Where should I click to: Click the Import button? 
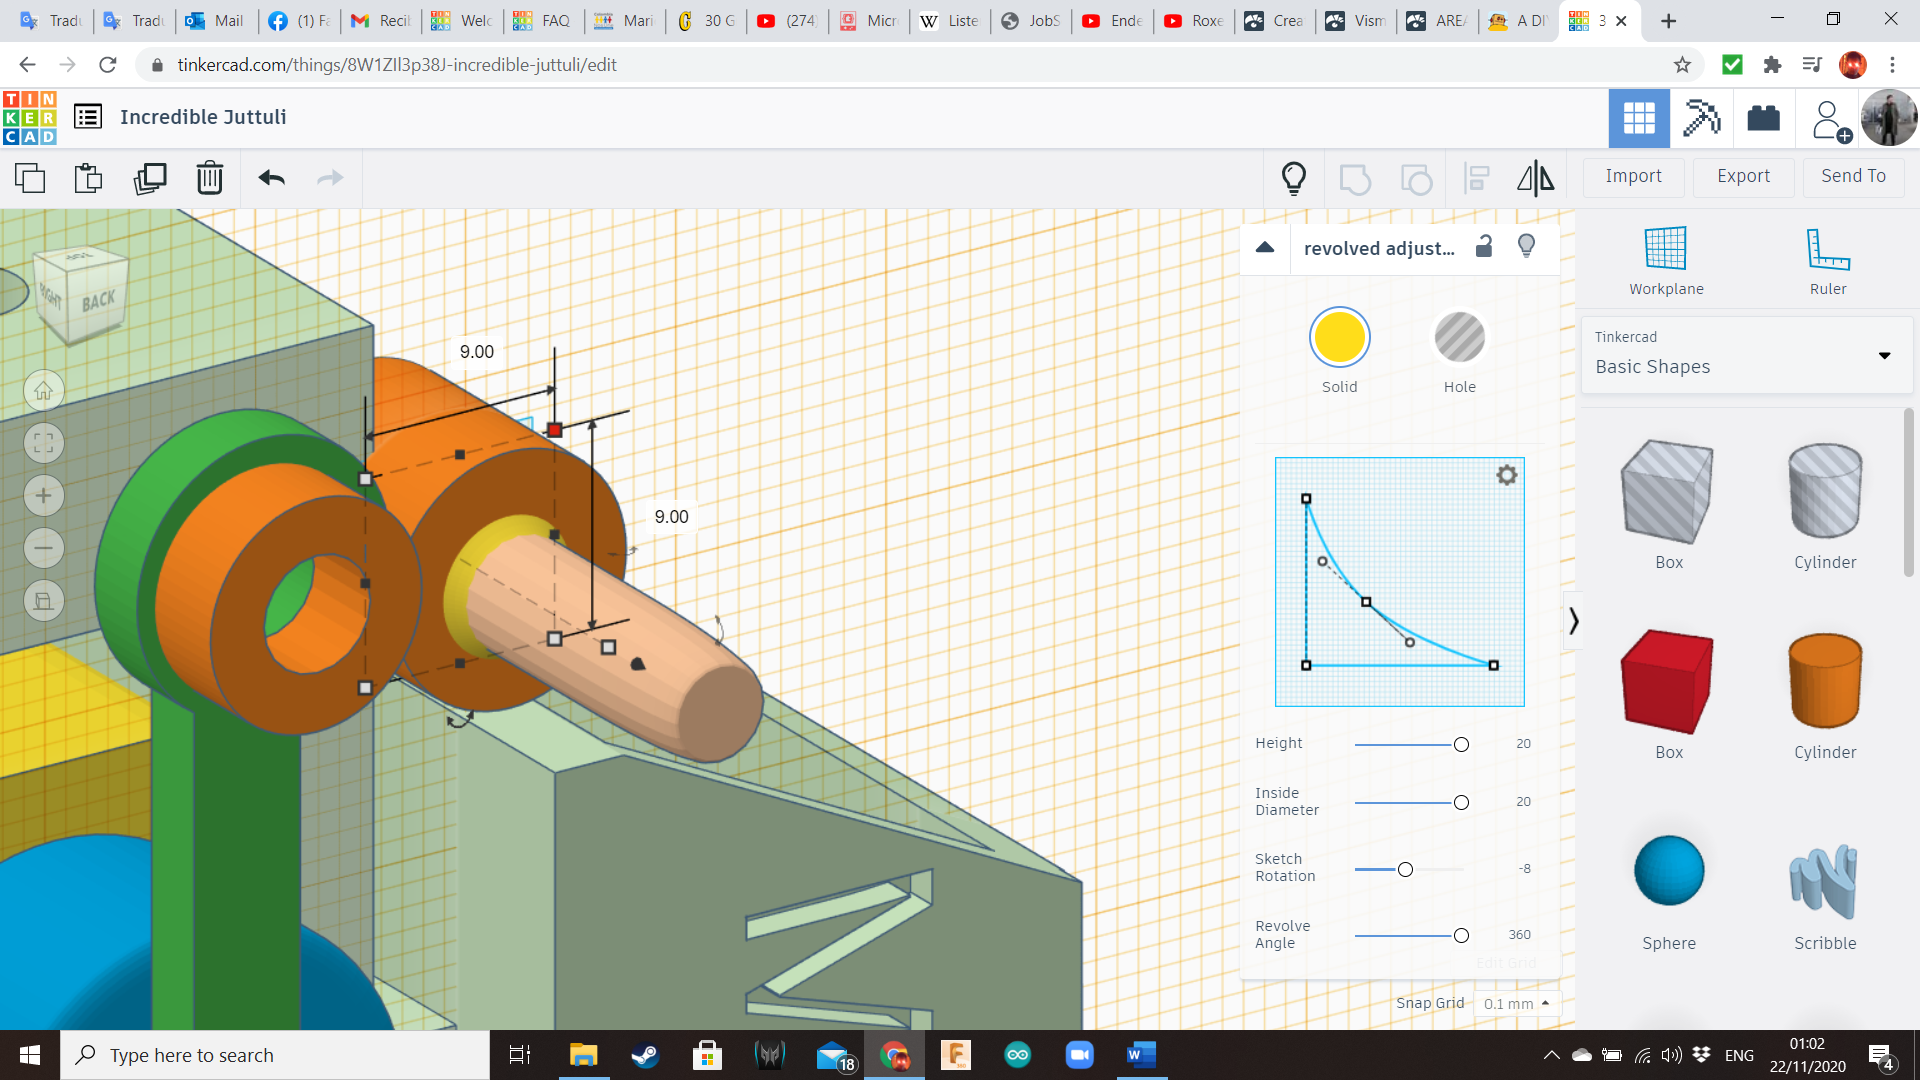1633,176
